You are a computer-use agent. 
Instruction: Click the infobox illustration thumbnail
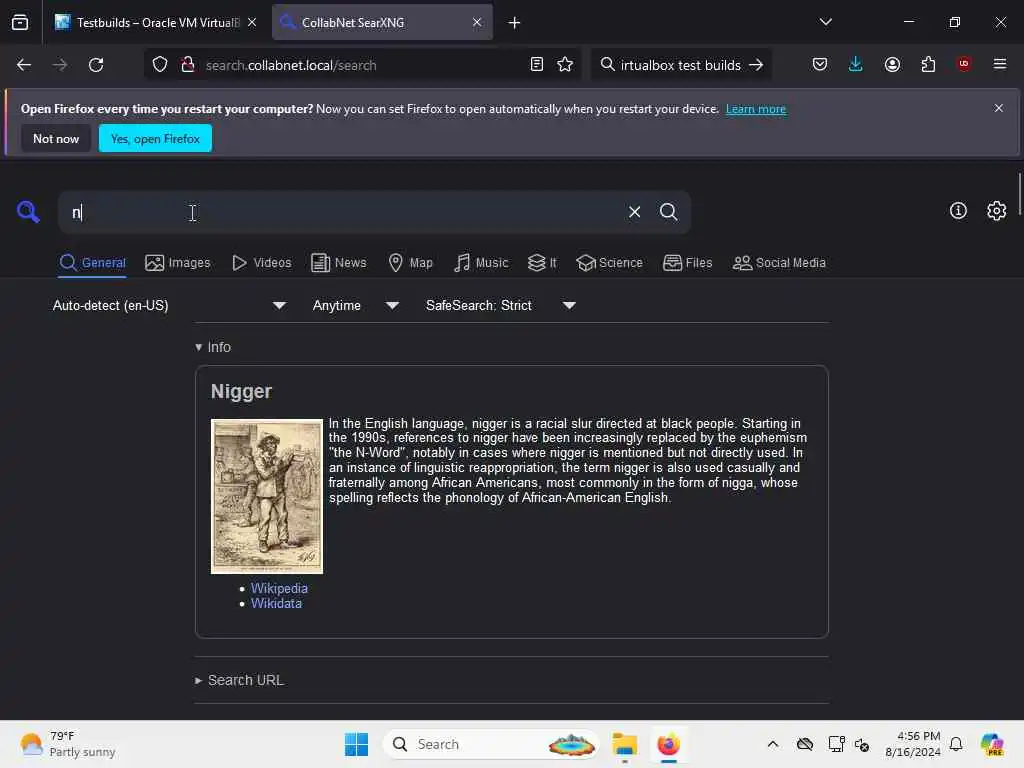coord(266,496)
